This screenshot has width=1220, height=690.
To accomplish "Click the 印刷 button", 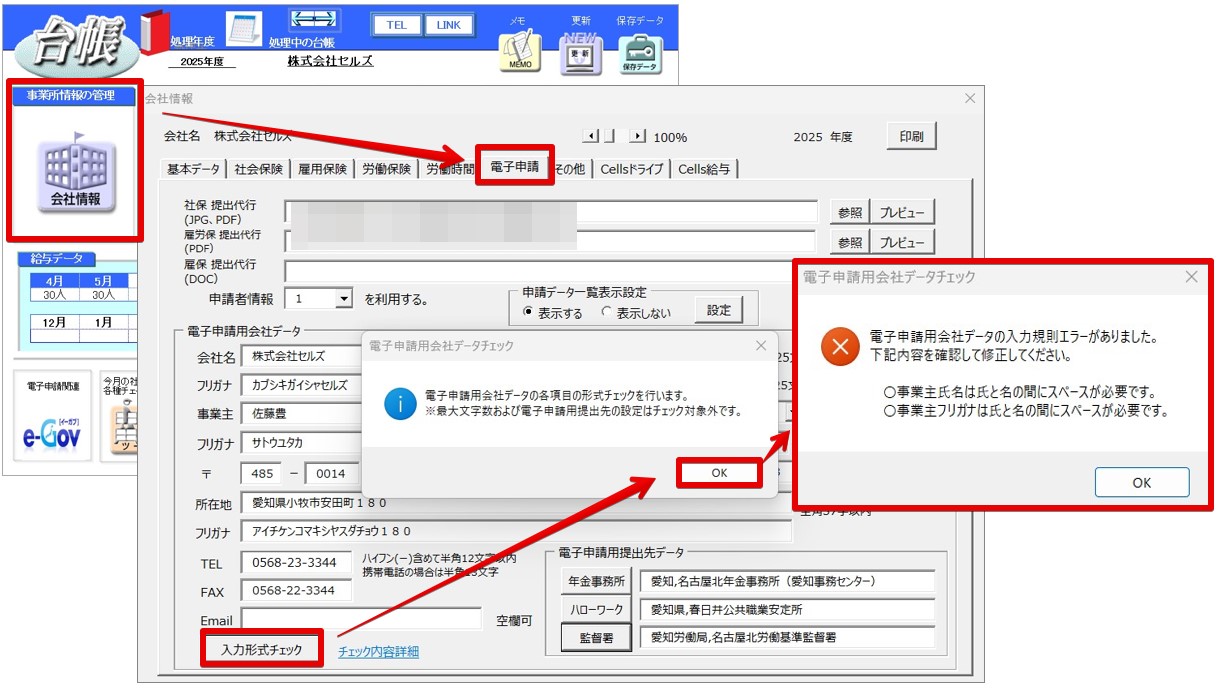I will click(911, 137).
